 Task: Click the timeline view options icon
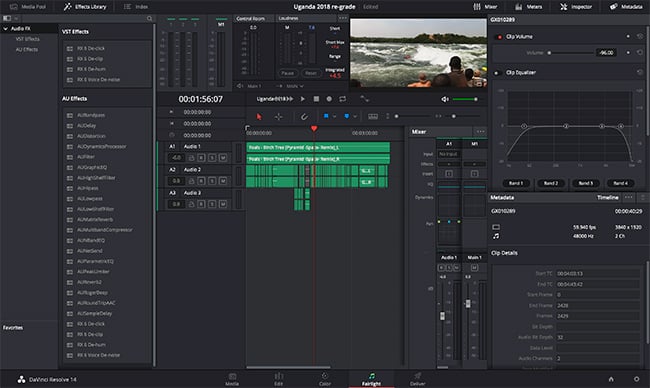[373, 117]
